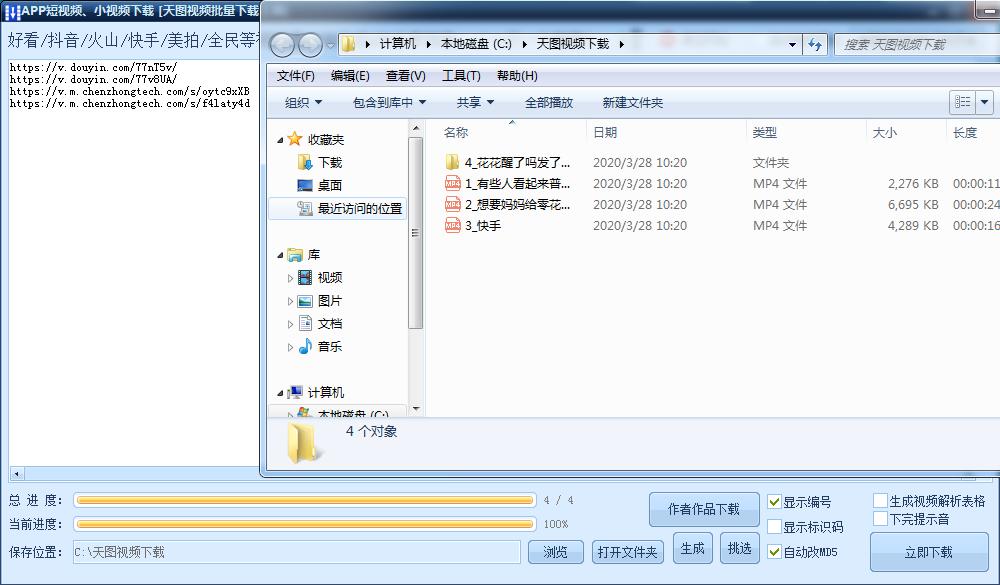Open the 编辑(E) menu
The image size is (1000, 585).
350,76
